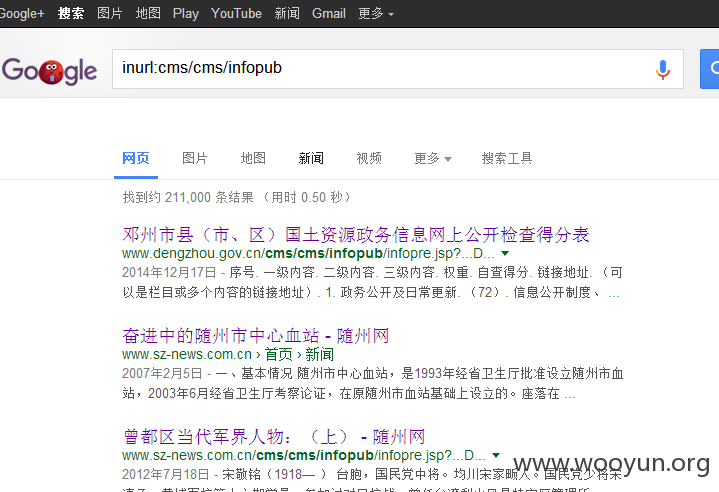Open 地图 in the top black bar
This screenshot has width=719, height=492.
148,13
